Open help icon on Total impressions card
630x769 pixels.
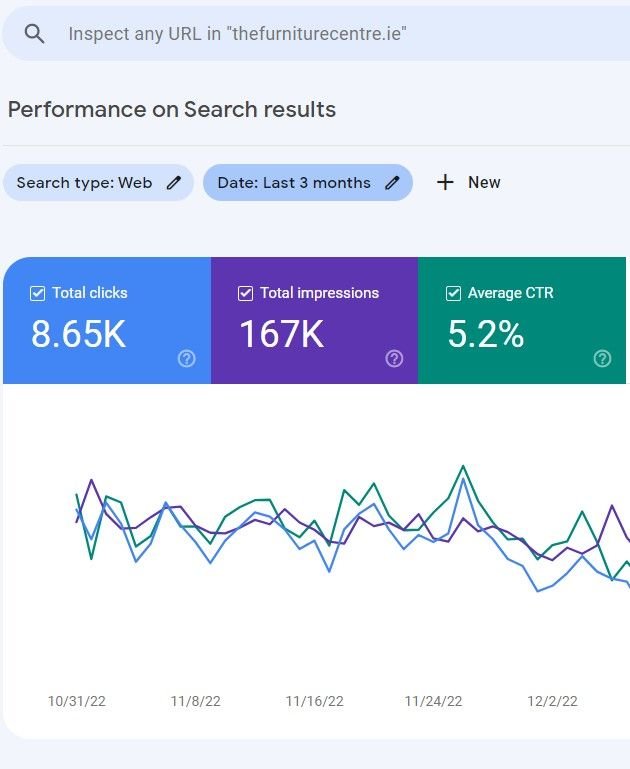[394, 358]
